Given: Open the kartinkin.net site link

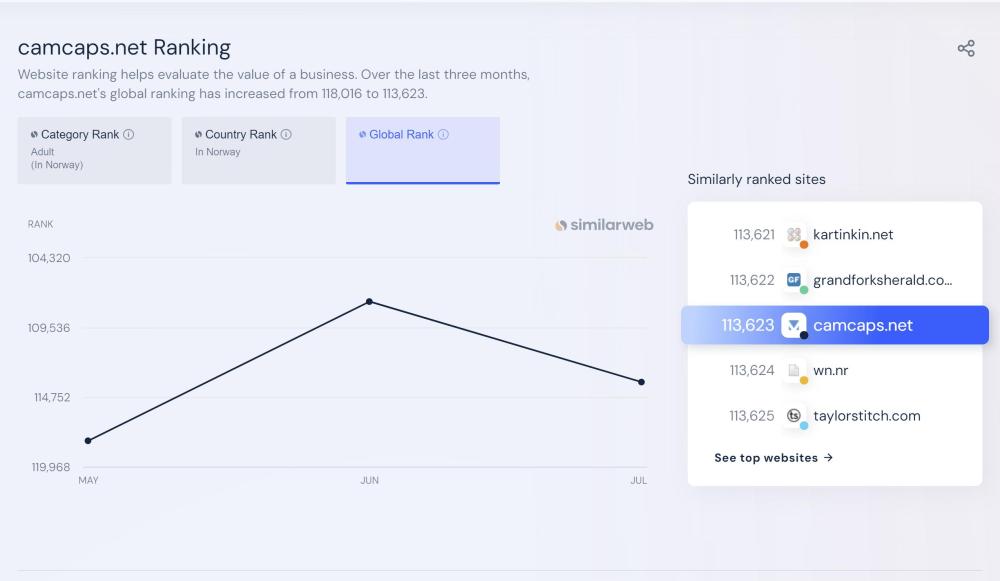Looking at the screenshot, I should click(853, 235).
